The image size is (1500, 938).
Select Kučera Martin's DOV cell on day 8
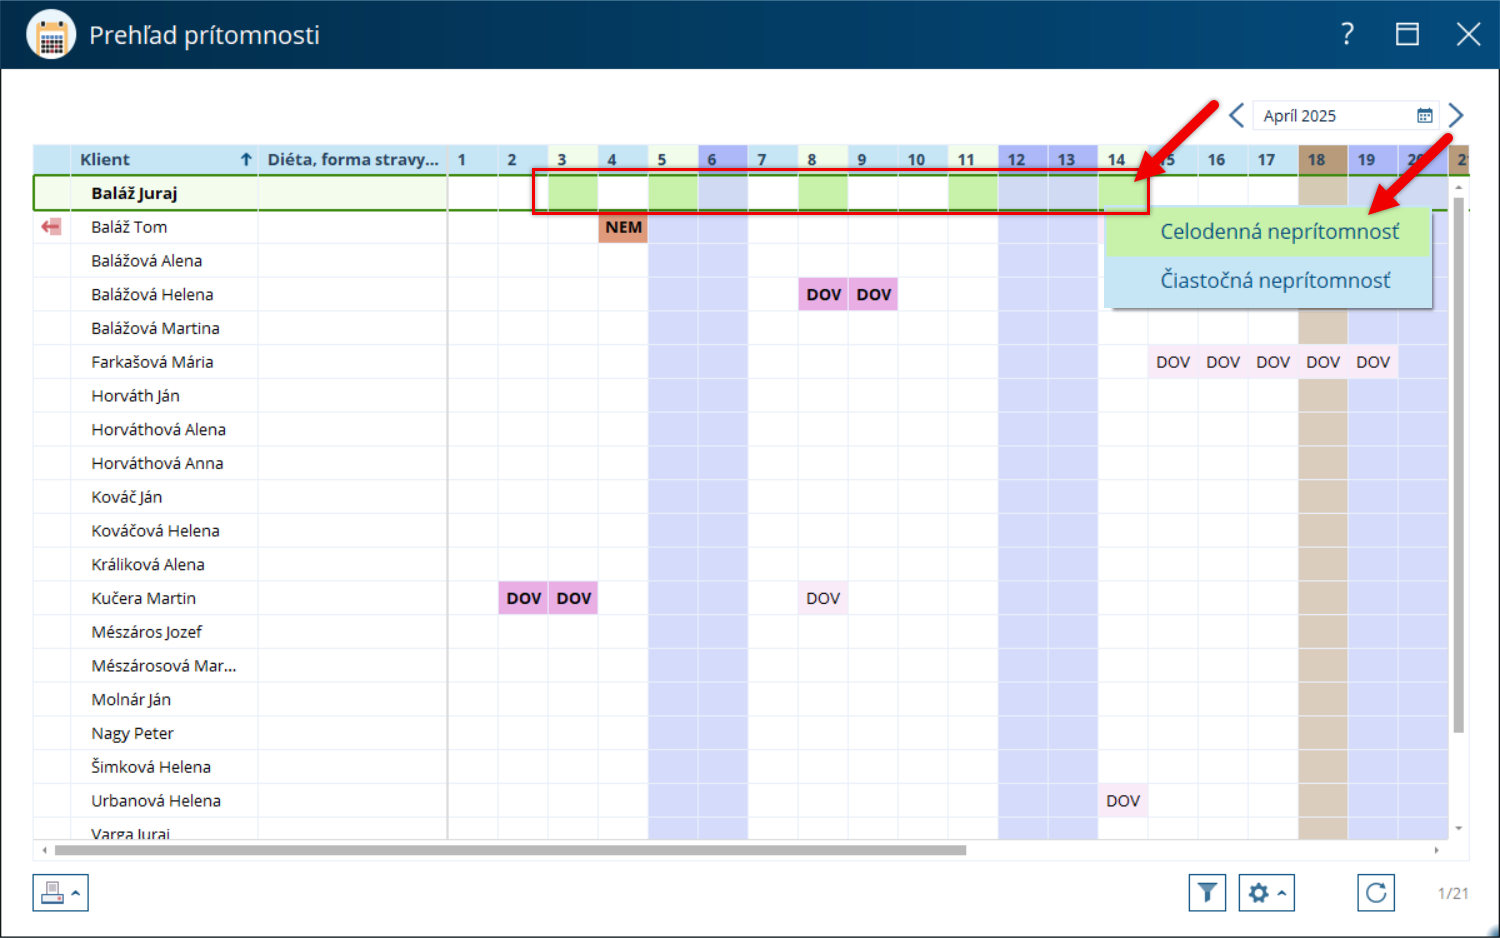coord(823,598)
